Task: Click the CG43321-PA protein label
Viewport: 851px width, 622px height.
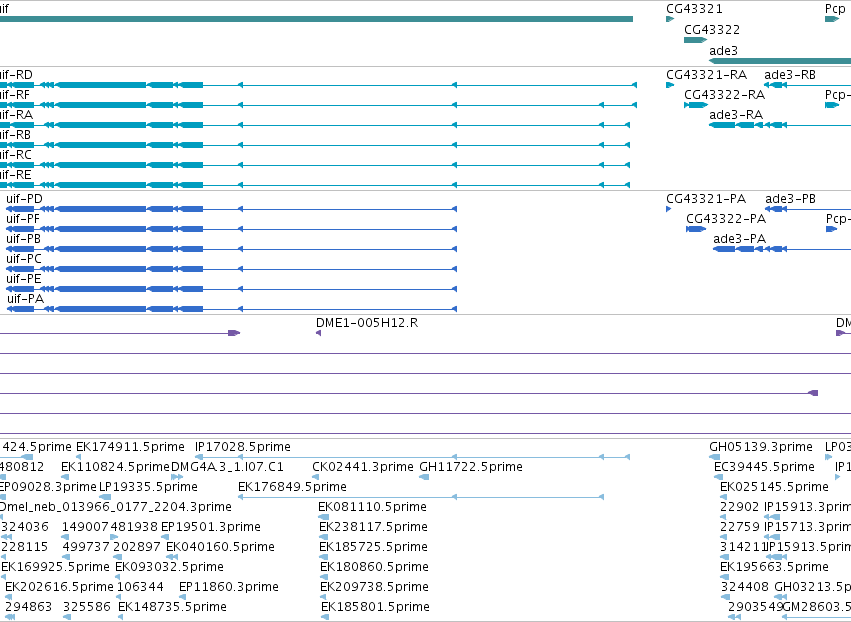Action: click(x=706, y=199)
